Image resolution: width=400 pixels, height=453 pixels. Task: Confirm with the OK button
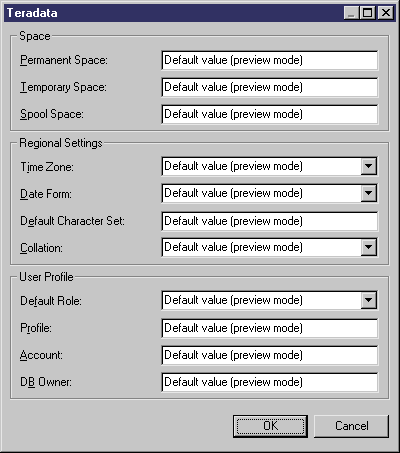[x=270, y=426]
